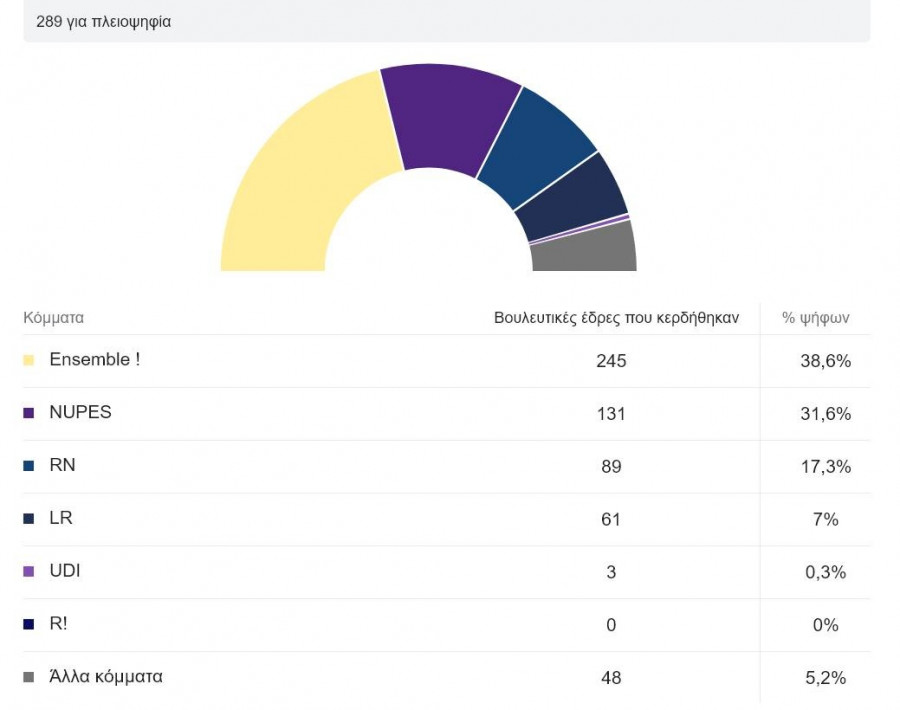
Task: Click the dark swatch beside LR
Action: pos(29,519)
